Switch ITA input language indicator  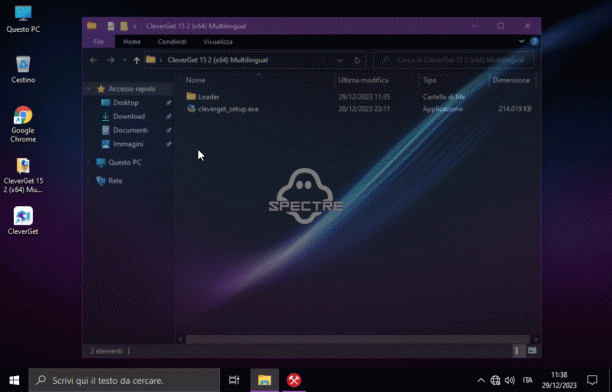tap(527, 380)
